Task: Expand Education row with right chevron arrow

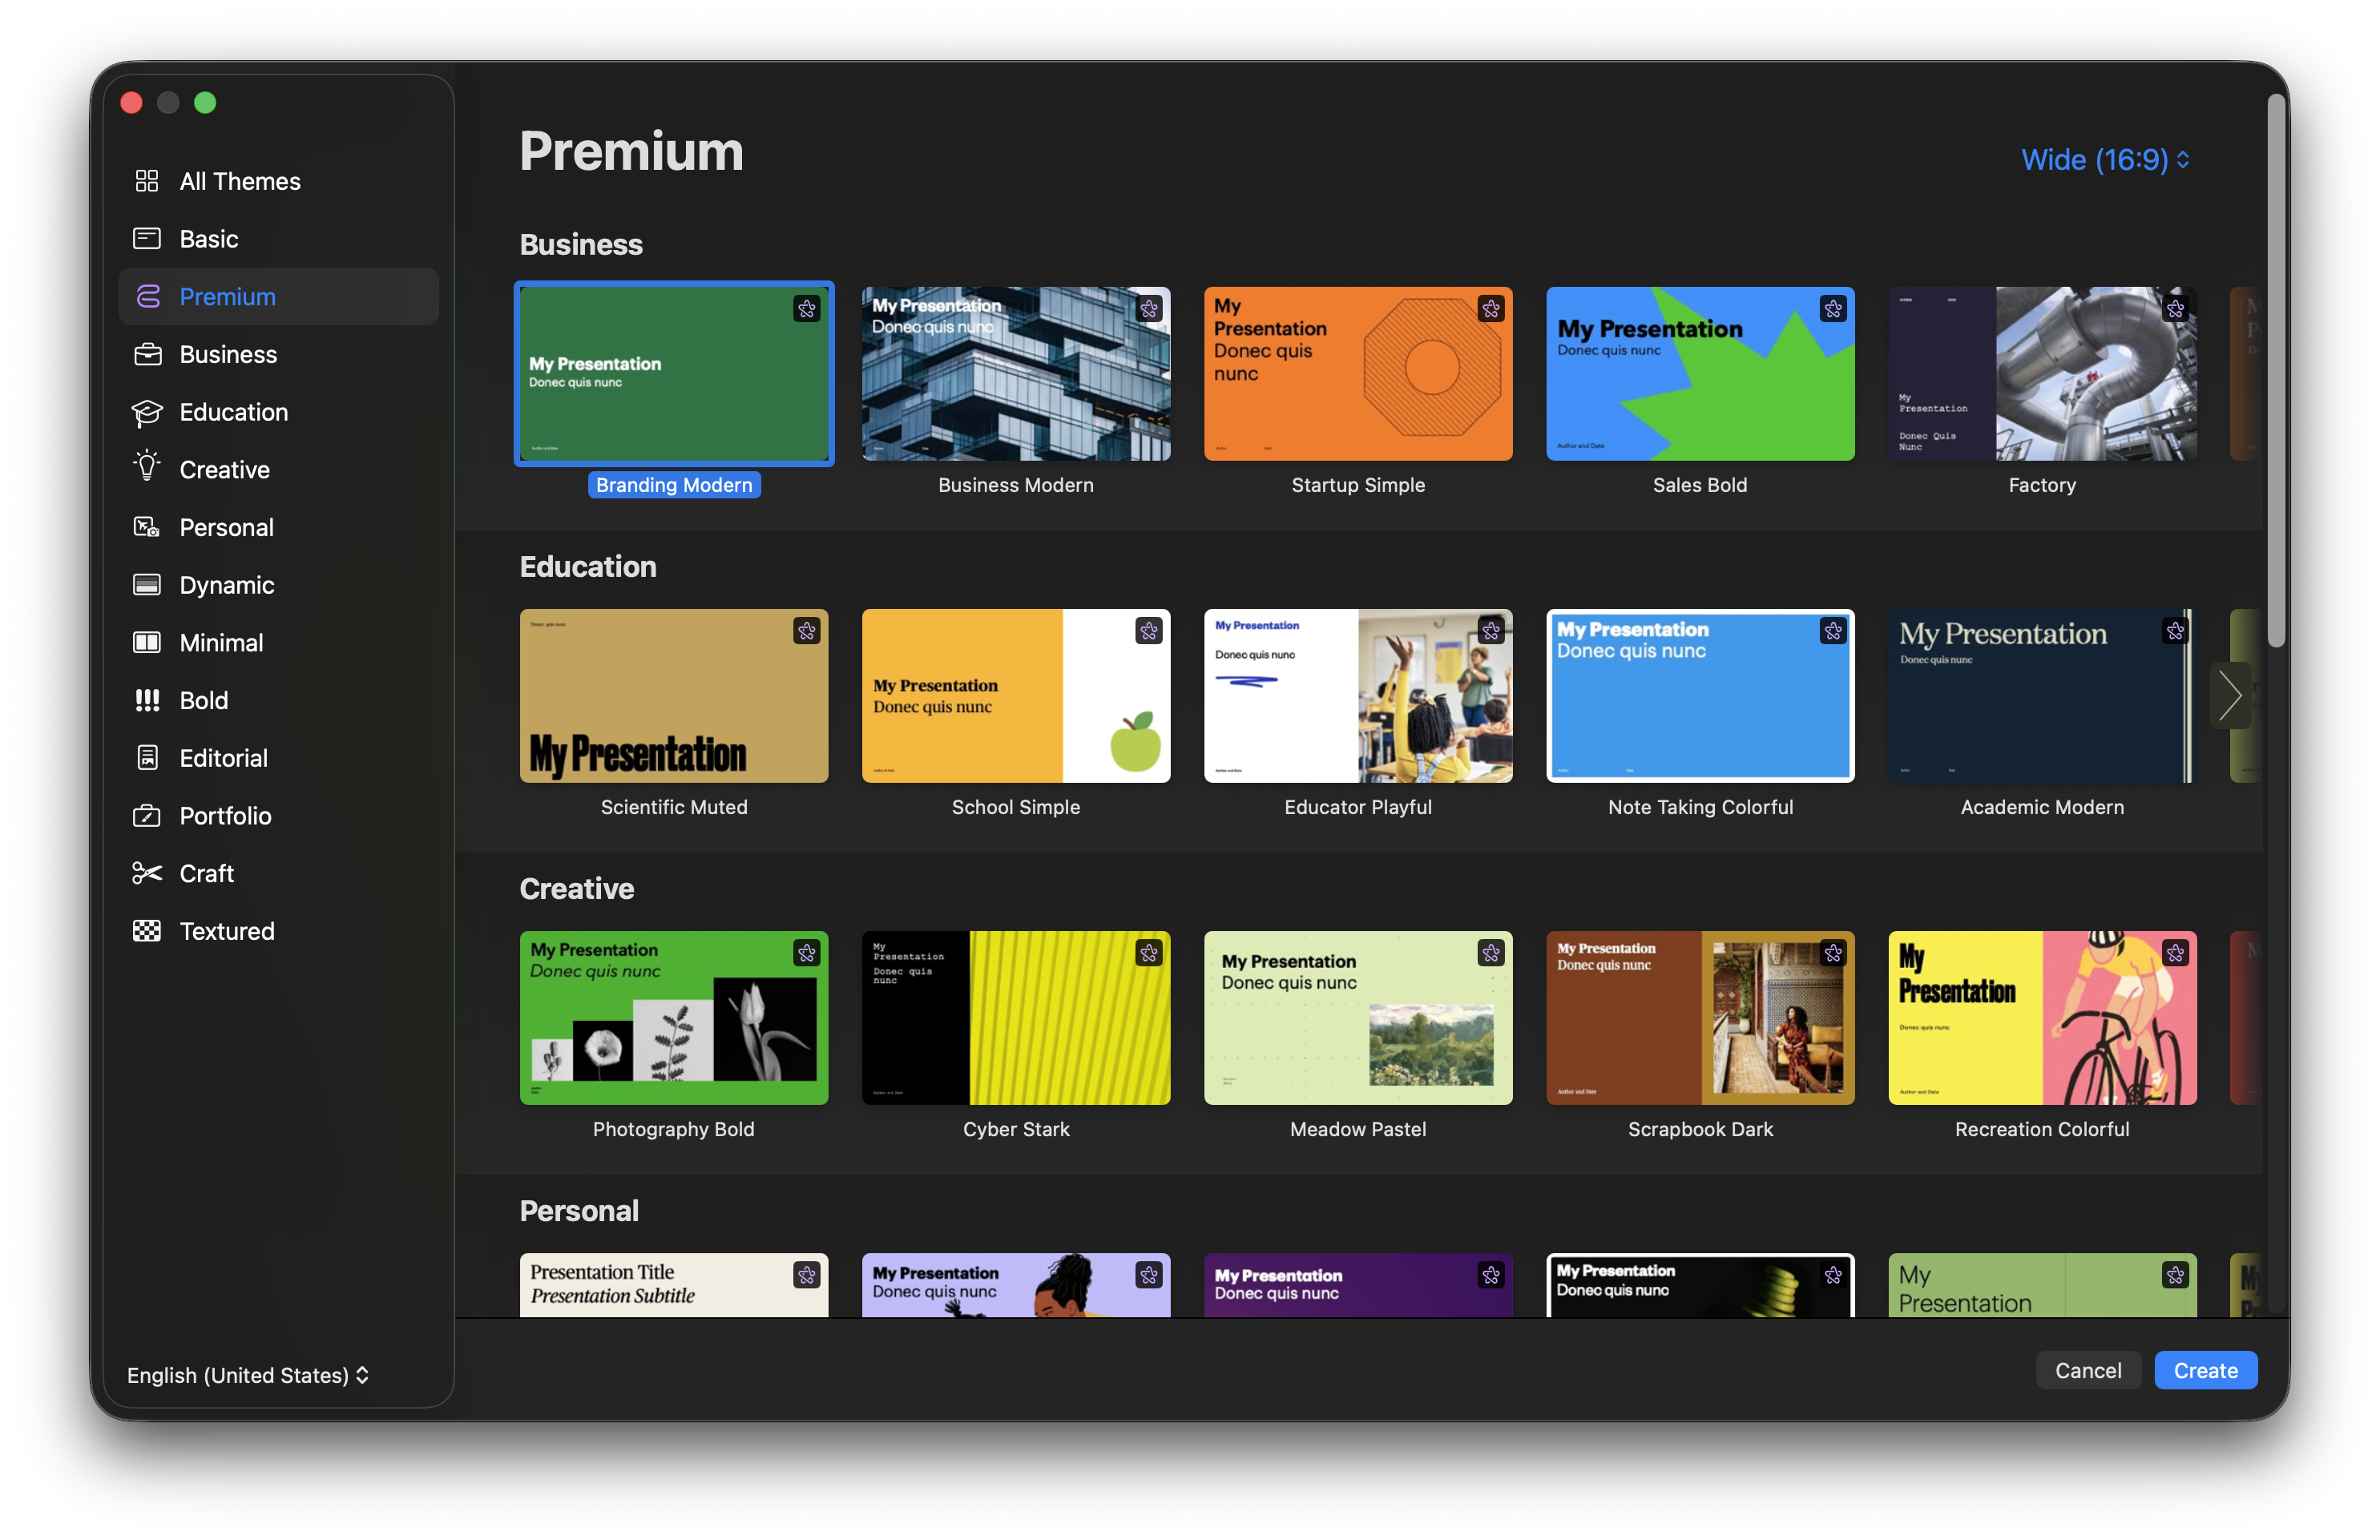Action: point(2229,696)
